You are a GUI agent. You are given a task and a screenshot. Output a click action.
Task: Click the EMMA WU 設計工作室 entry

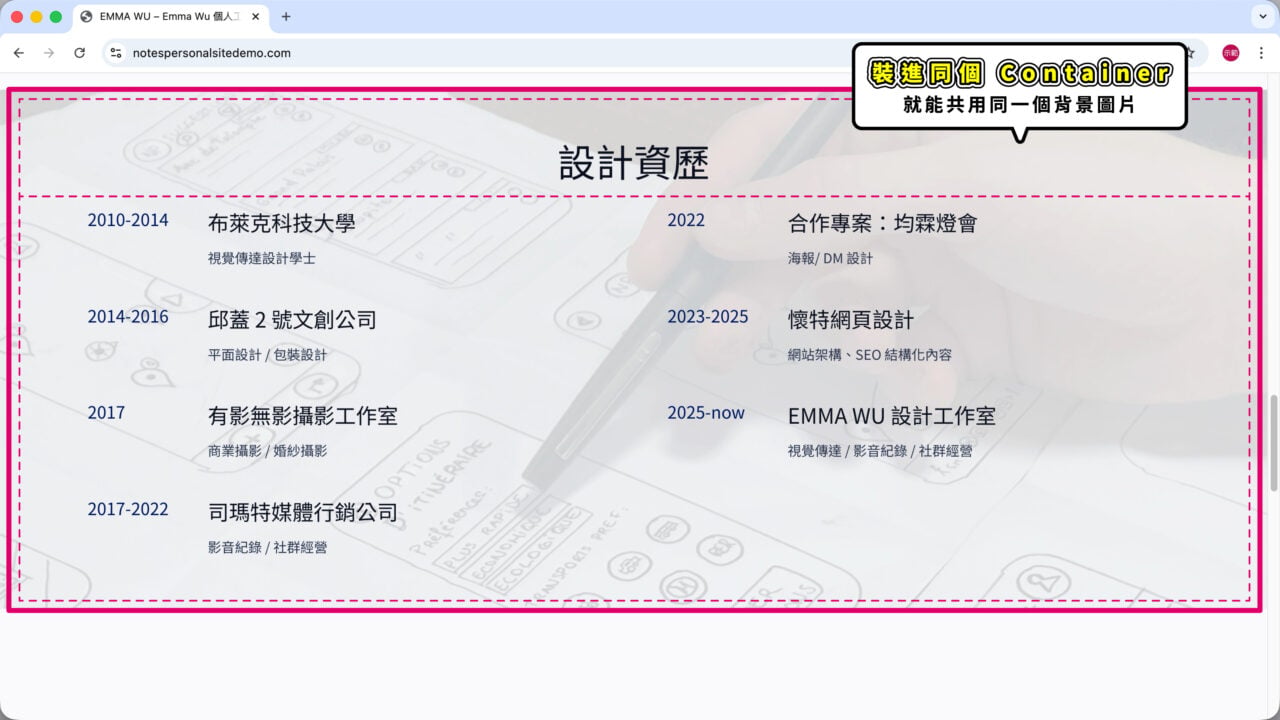[x=892, y=416]
